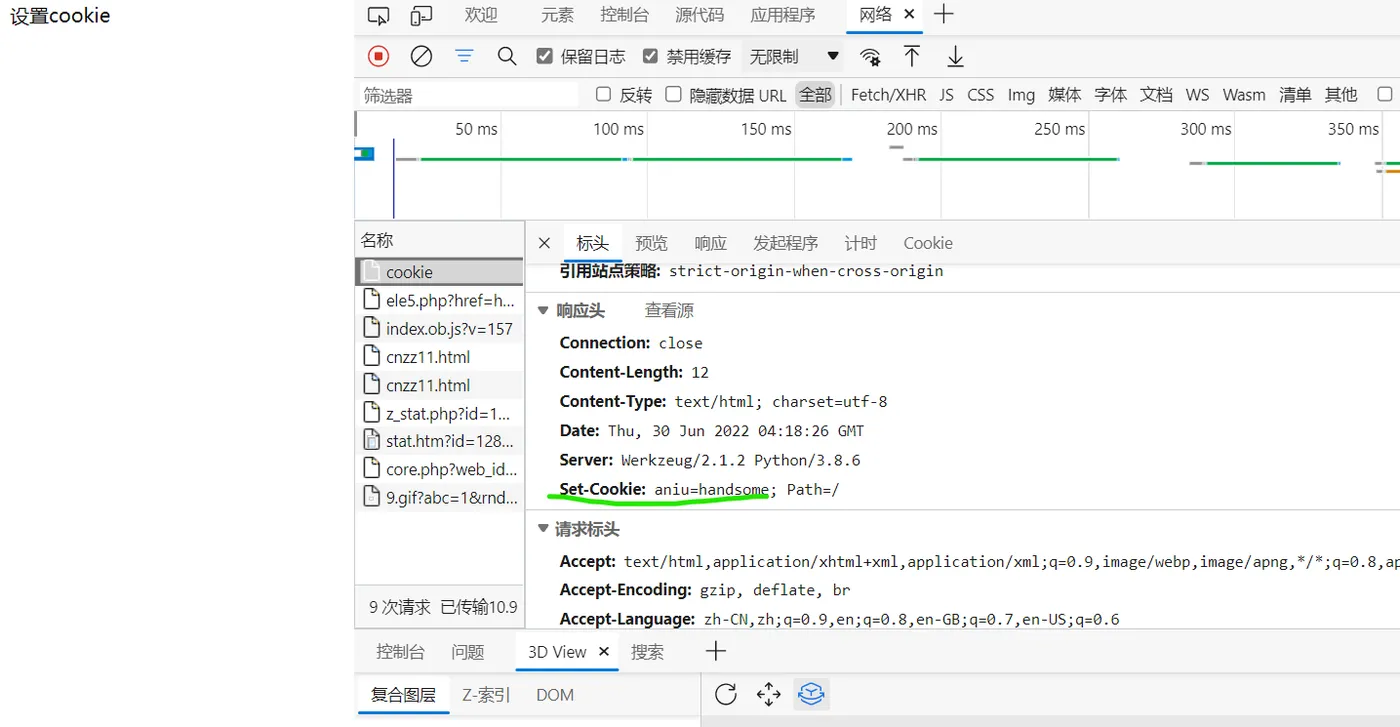Viewport: 1400px width, 727px height.
Task: Open the drawer 控制台 tab
Action: click(x=400, y=652)
